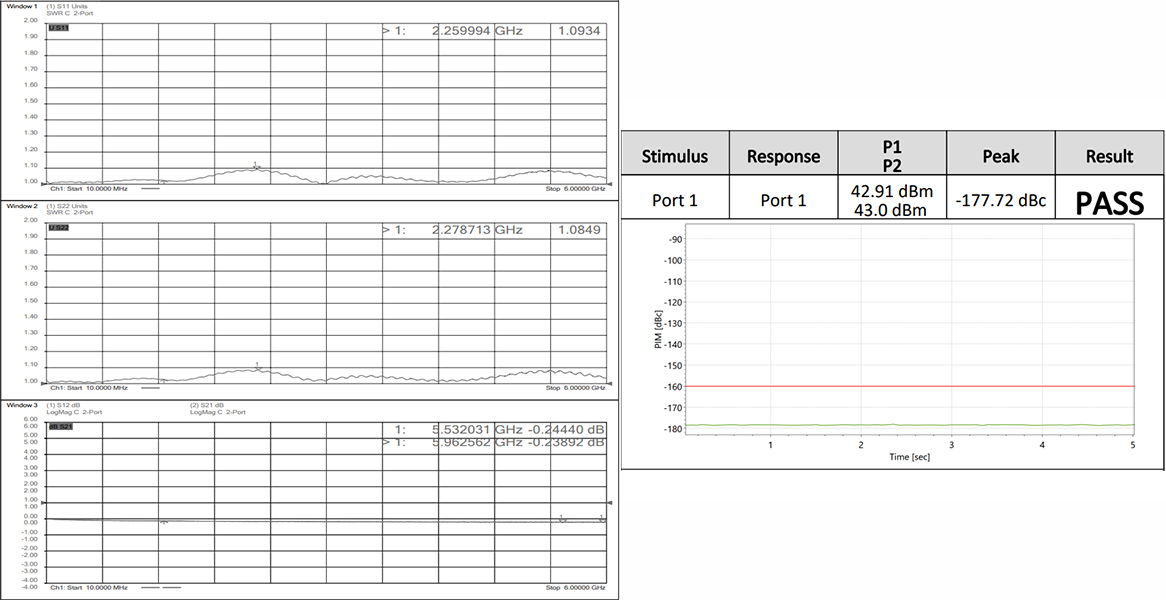Screen dimensions: 1166x600
Task: Click marker 1 on the S22 trace
Action: [258, 366]
